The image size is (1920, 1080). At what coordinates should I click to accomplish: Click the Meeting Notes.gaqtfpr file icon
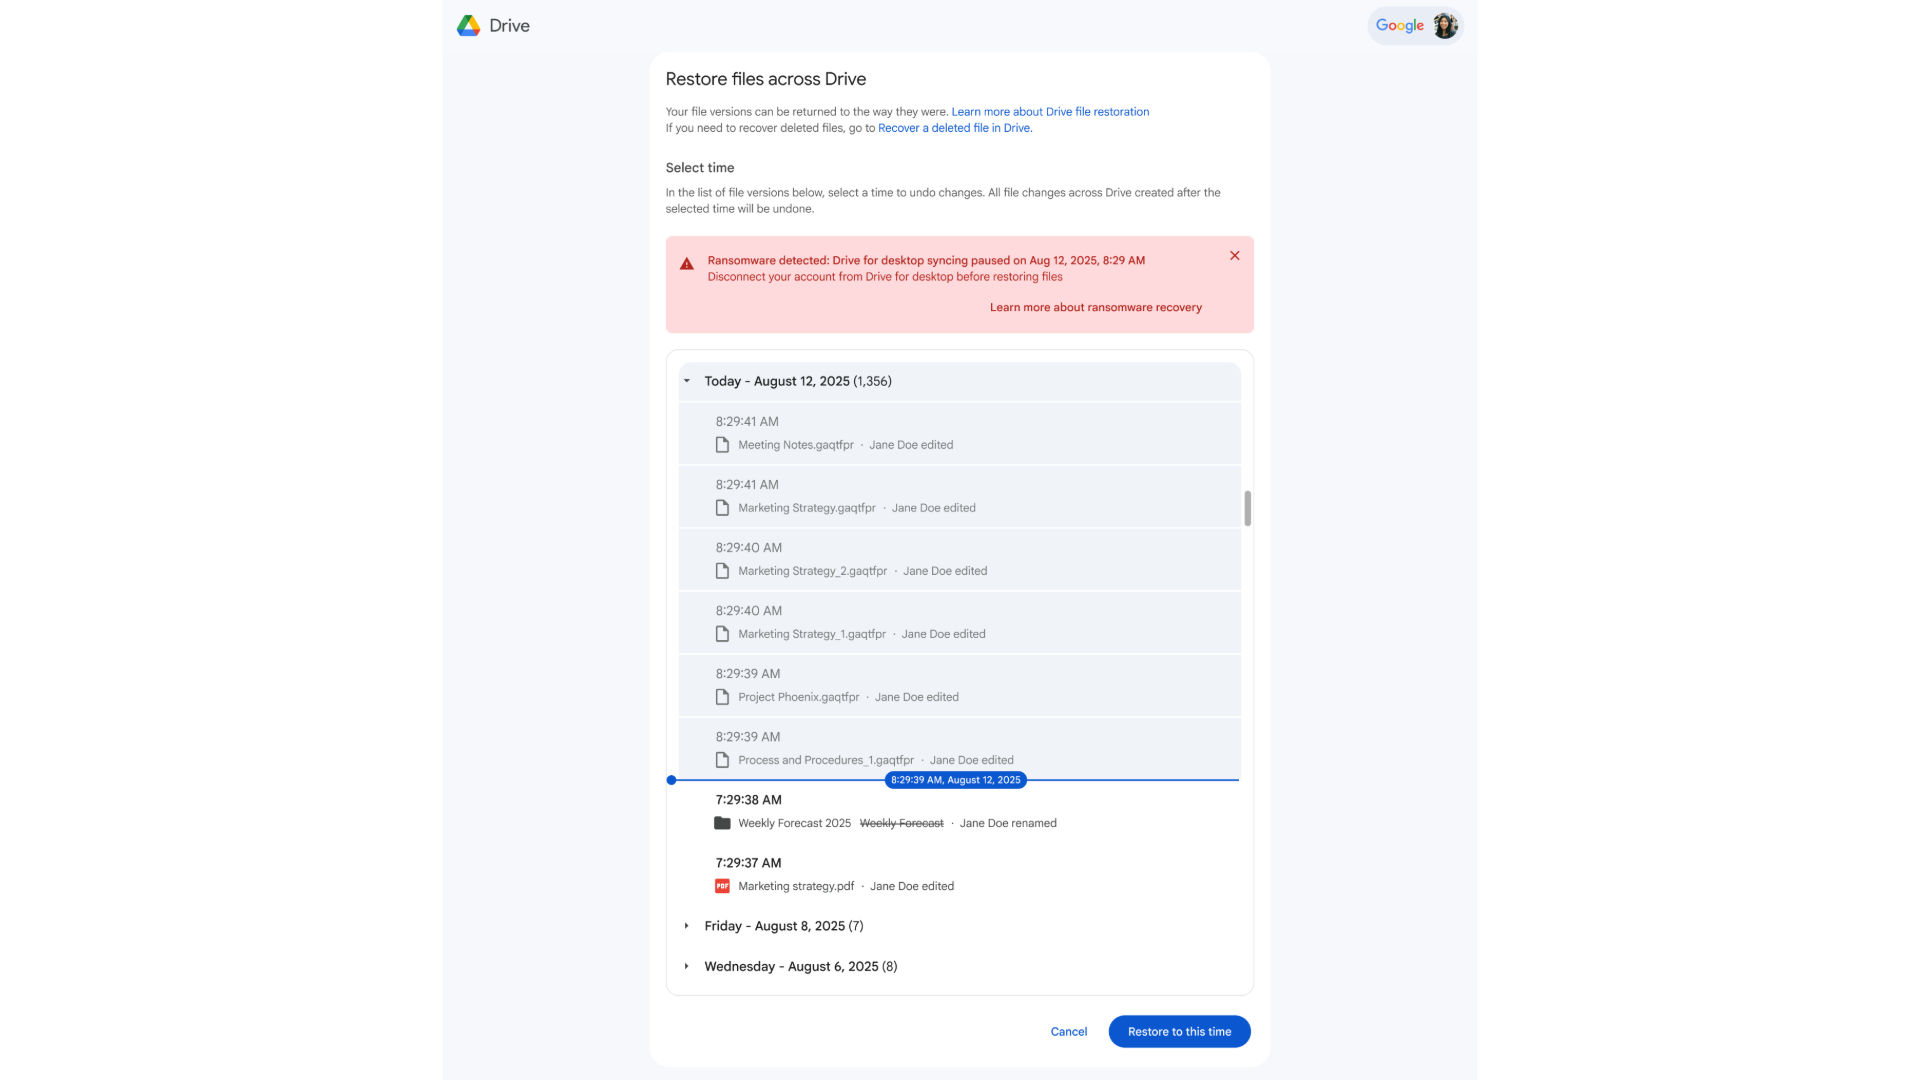[722, 445]
